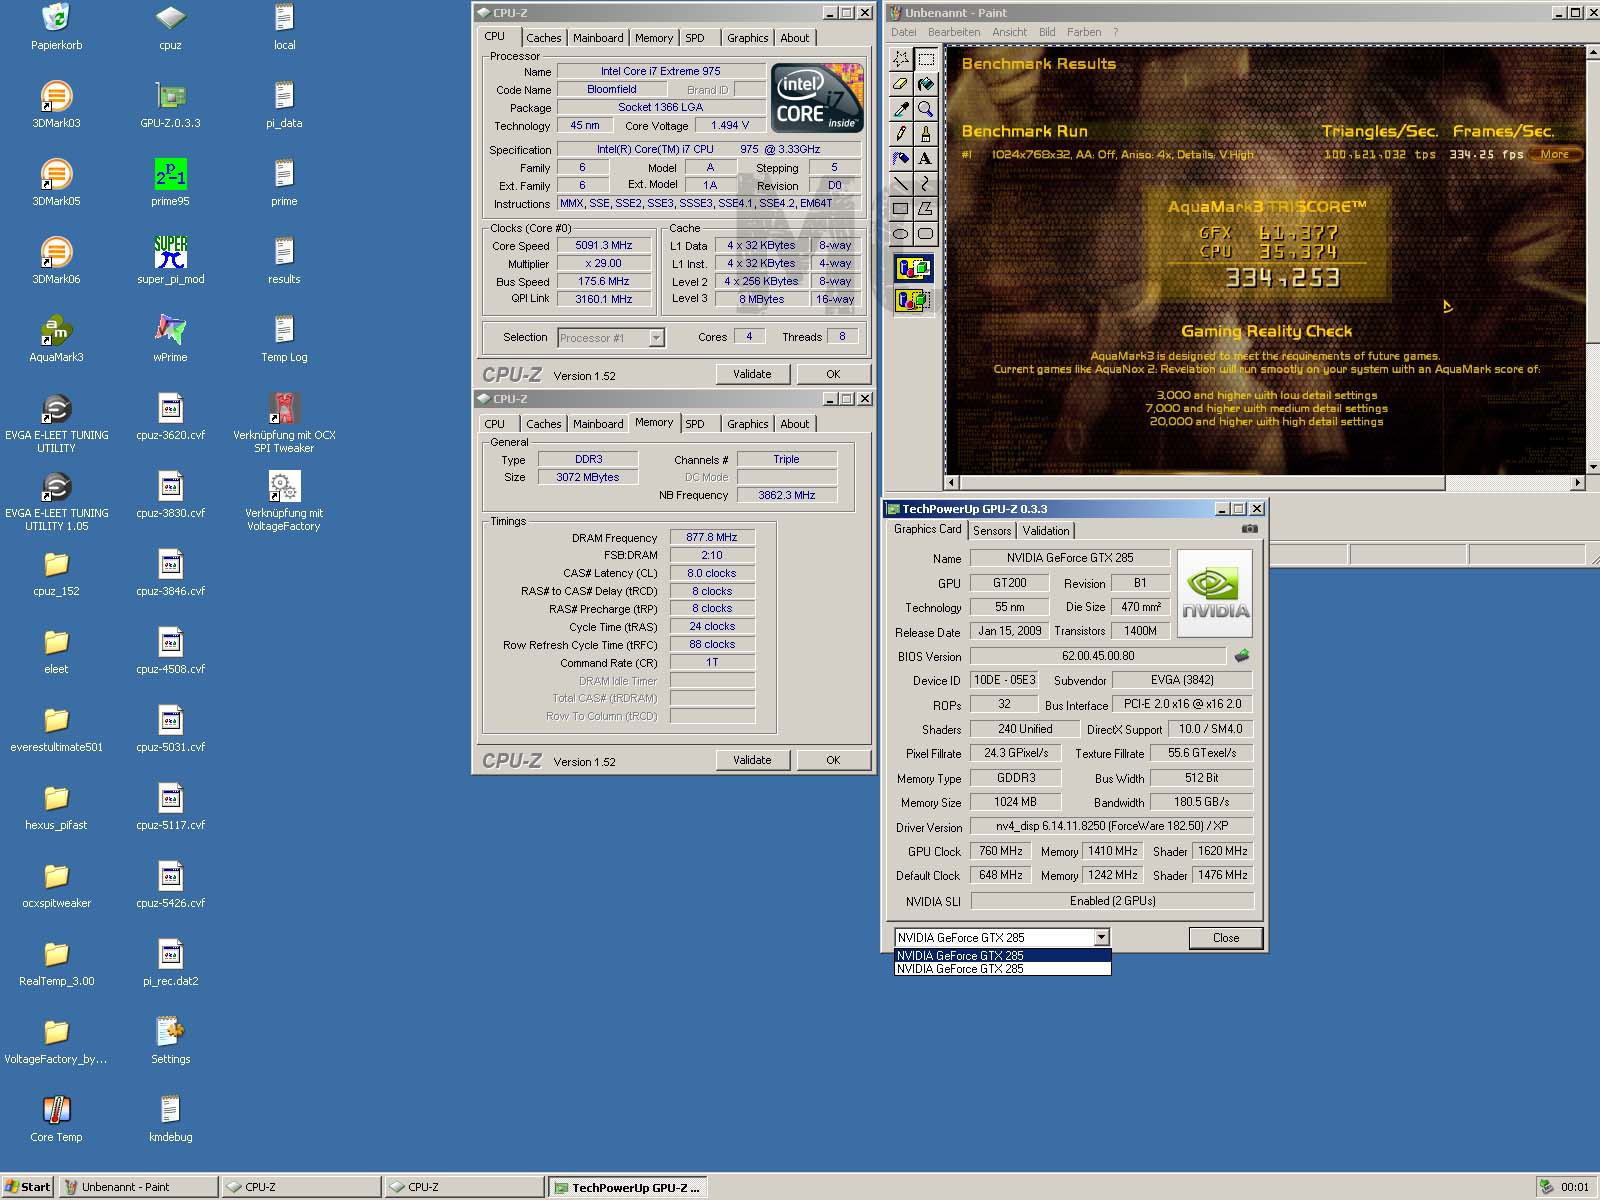Click Validate in the CPU-Z processor window

pos(752,374)
